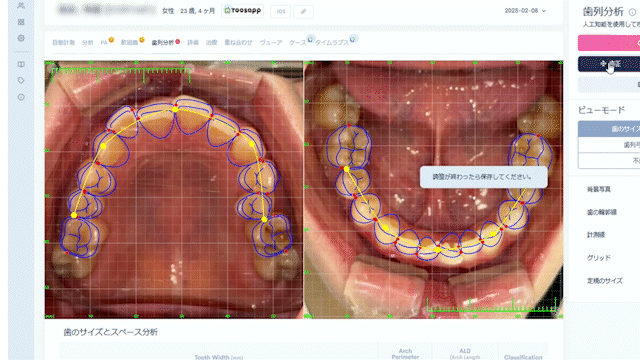Open the patients list sidebar icon
The width and height of the screenshot is (640, 360).
click(21, 6)
